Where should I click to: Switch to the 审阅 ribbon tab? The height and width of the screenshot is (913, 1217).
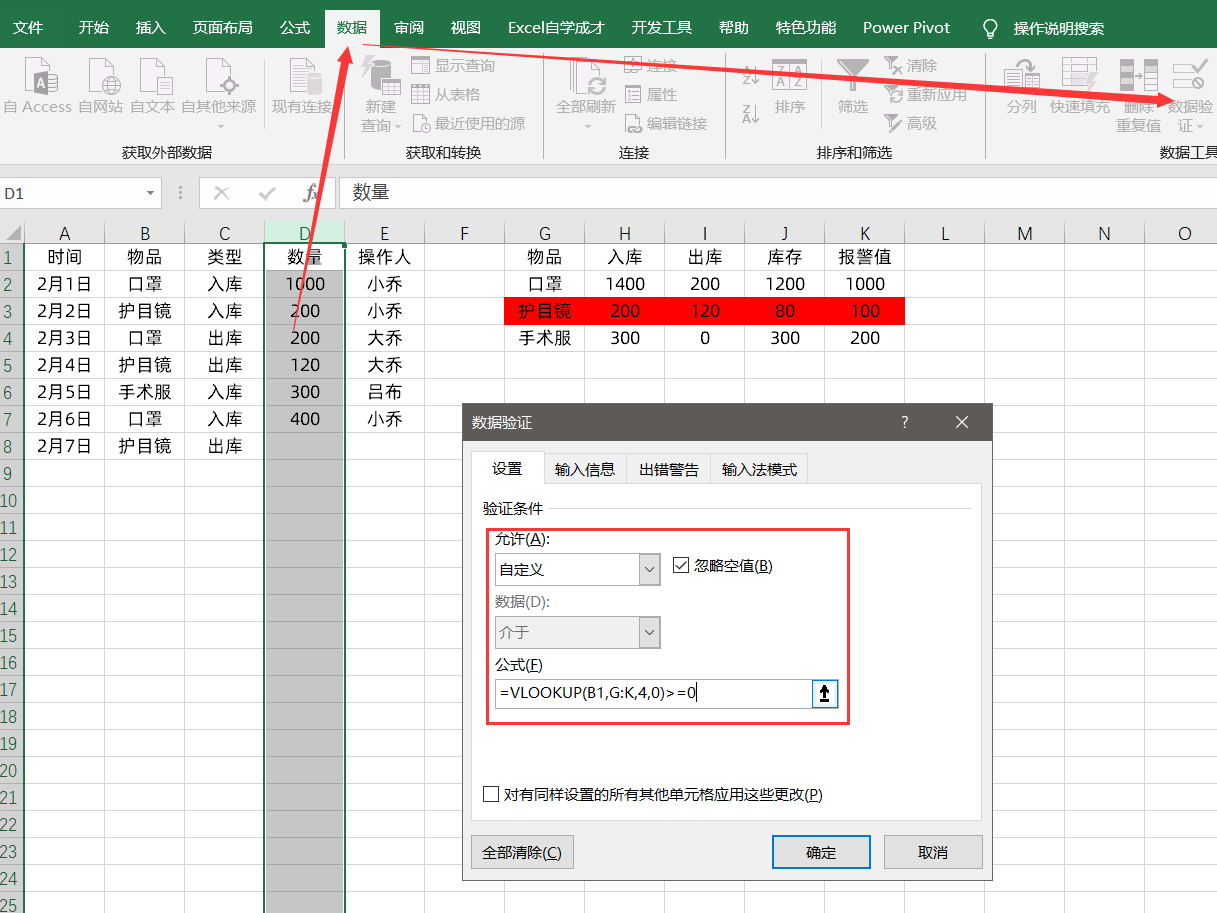[408, 28]
